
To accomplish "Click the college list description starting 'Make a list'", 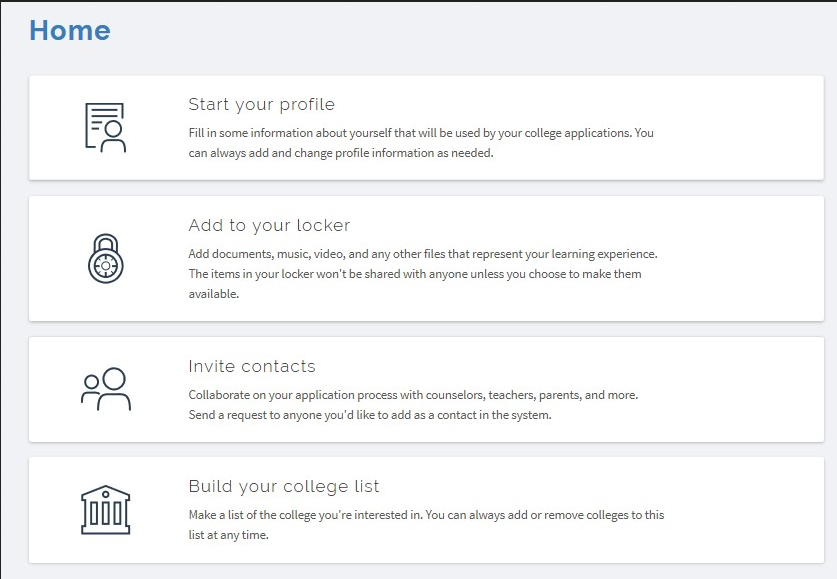I will (x=427, y=525).
